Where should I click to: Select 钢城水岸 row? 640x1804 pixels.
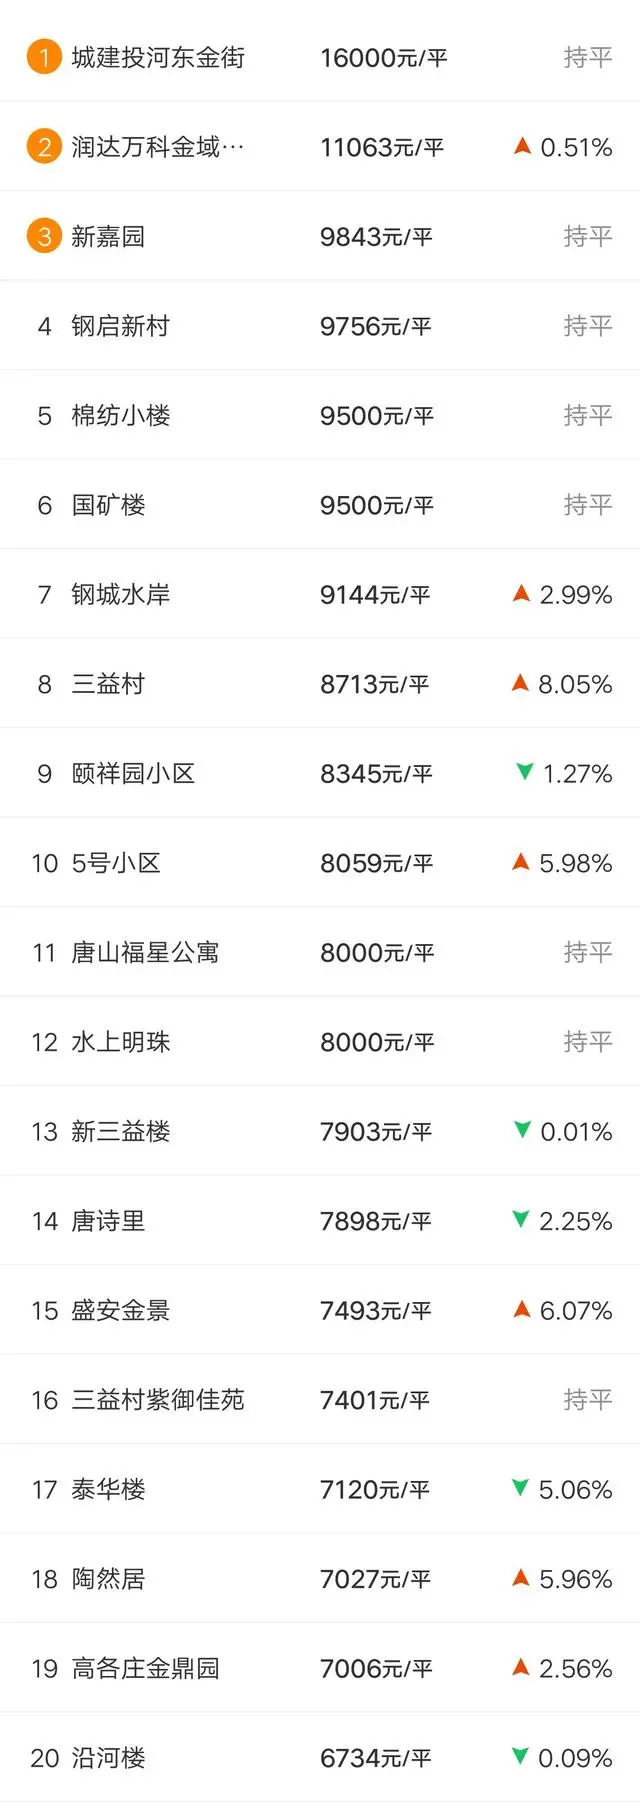pos(320,594)
